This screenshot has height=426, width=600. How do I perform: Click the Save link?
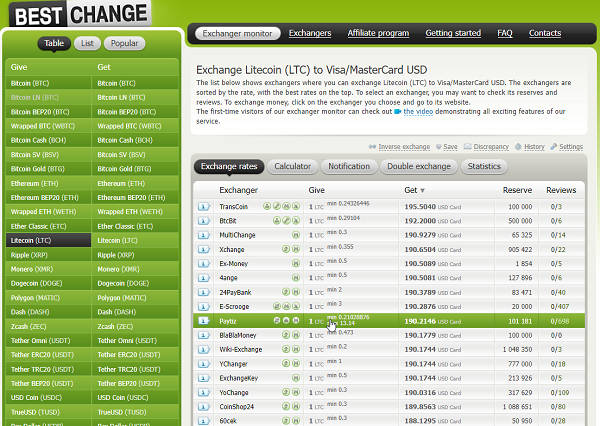tap(450, 147)
